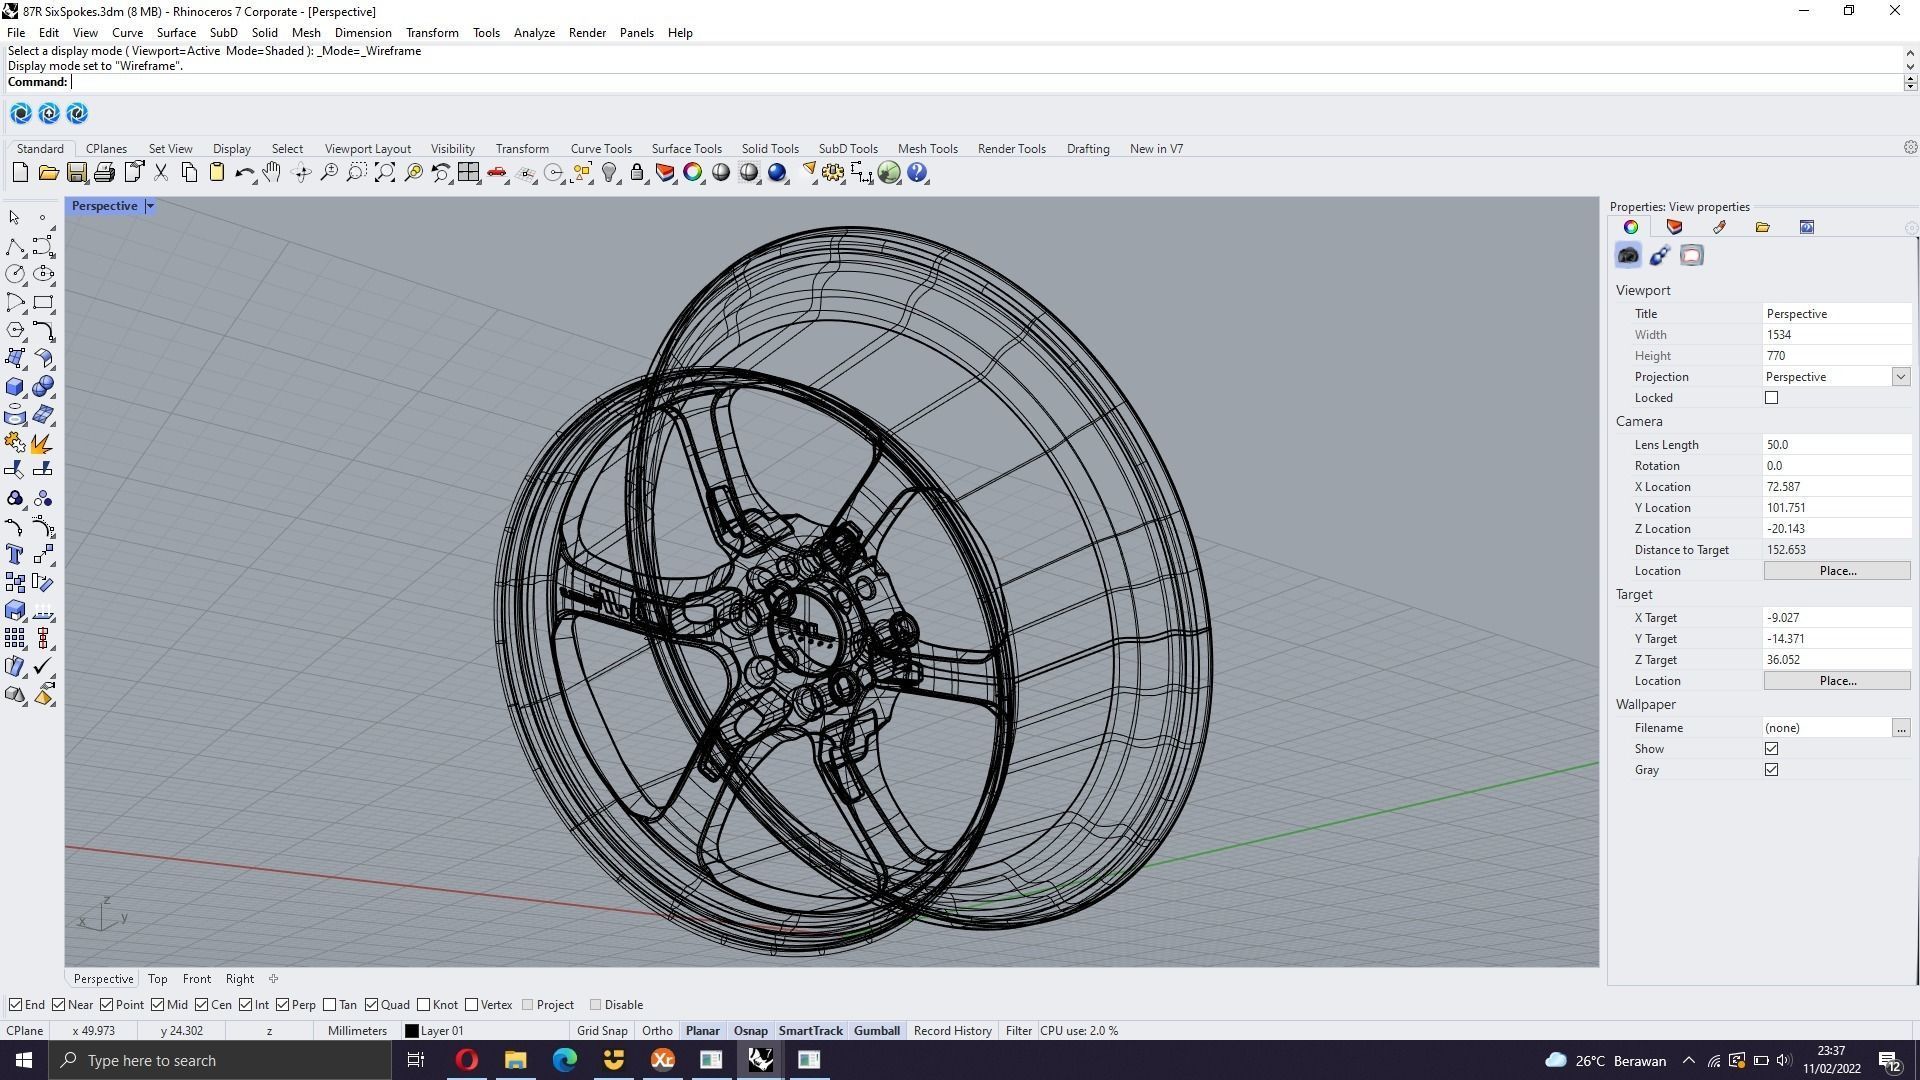Uncheck the Wallpaper Show checkbox
Screen dimensions: 1920x1080
coord(1771,749)
